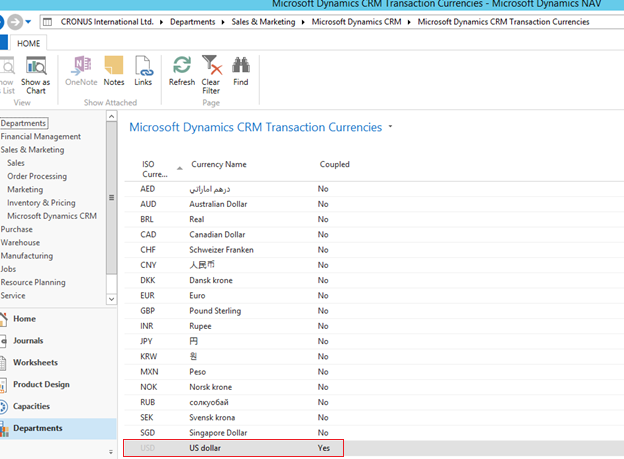Click Sales & Marketing breadcrumb

tap(263, 22)
